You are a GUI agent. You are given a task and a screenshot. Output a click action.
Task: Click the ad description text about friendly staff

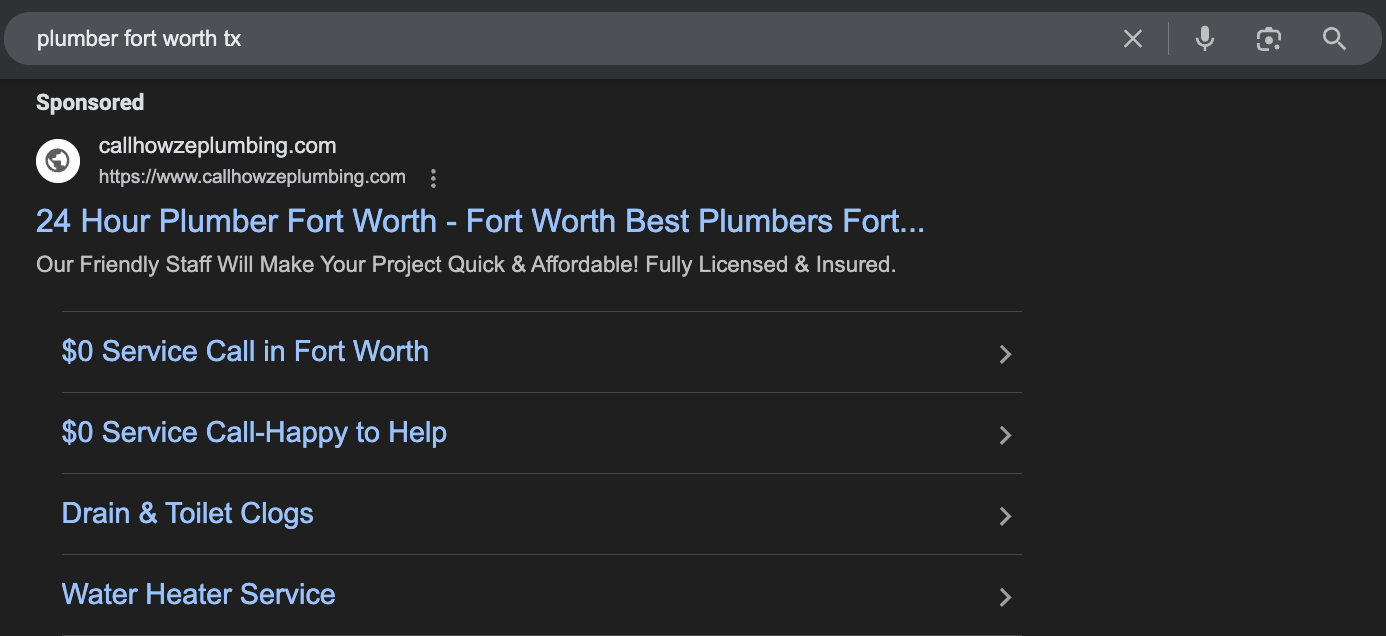click(x=466, y=264)
